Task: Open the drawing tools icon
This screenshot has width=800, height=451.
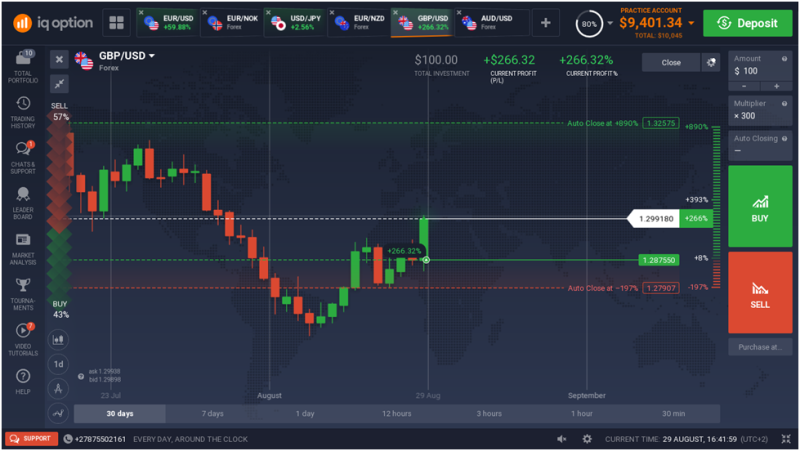Action: 58,389
